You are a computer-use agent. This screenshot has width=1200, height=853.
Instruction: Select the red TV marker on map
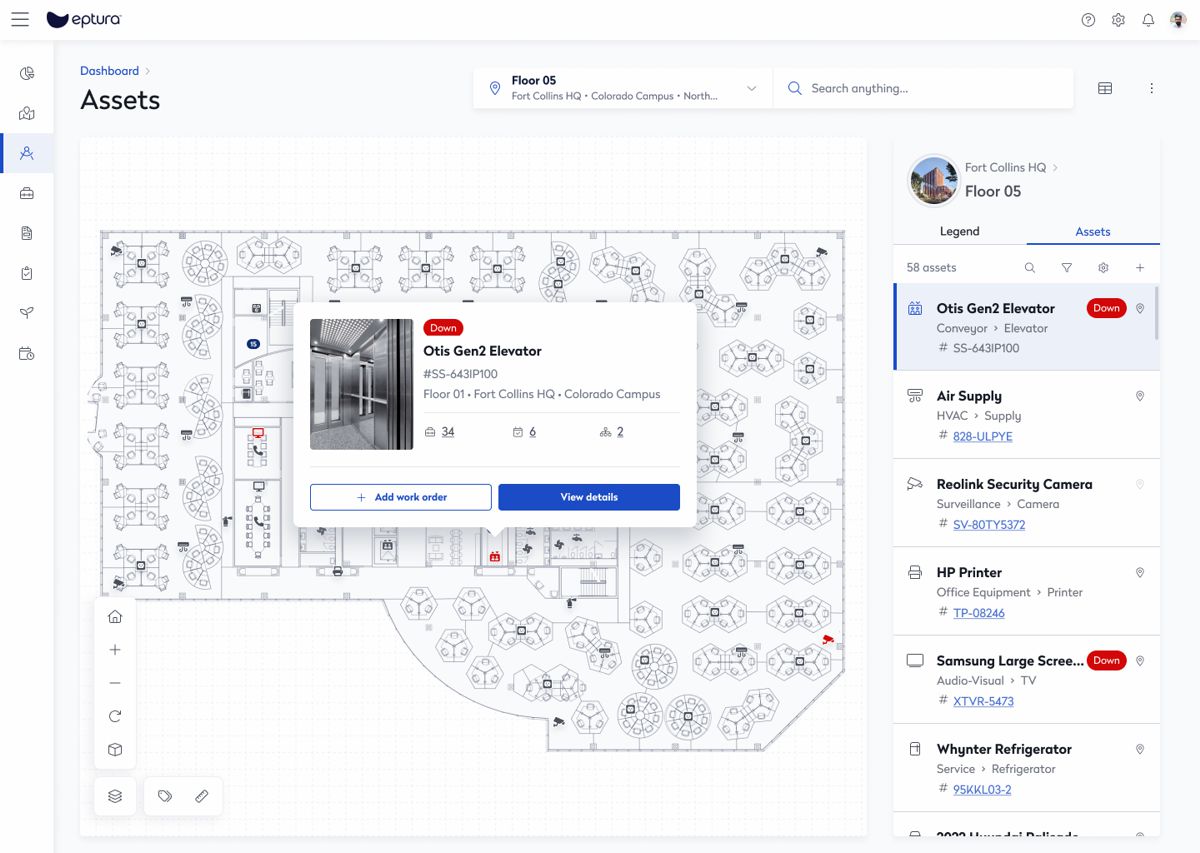point(258,433)
